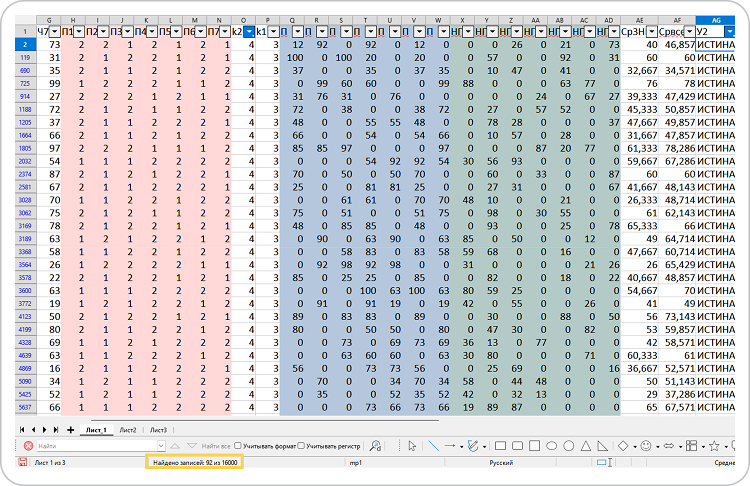Screen dimensions: 750x486
Task: Select column header G
Action: tap(49, 20)
